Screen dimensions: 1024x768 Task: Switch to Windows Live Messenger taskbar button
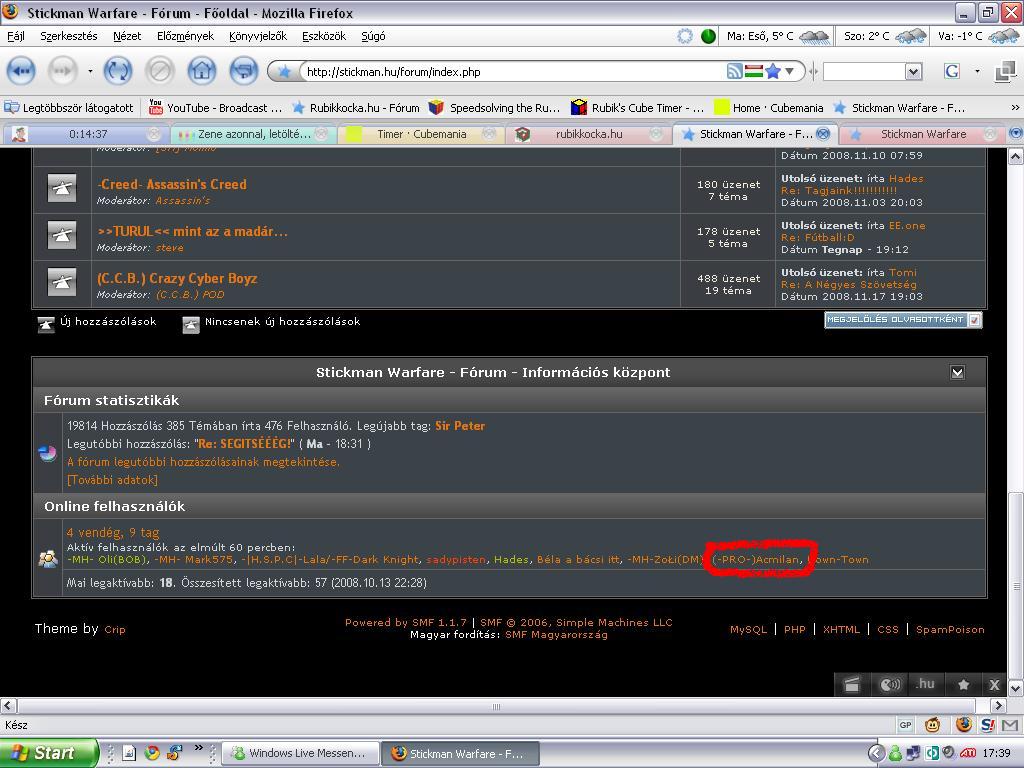(300, 753)
